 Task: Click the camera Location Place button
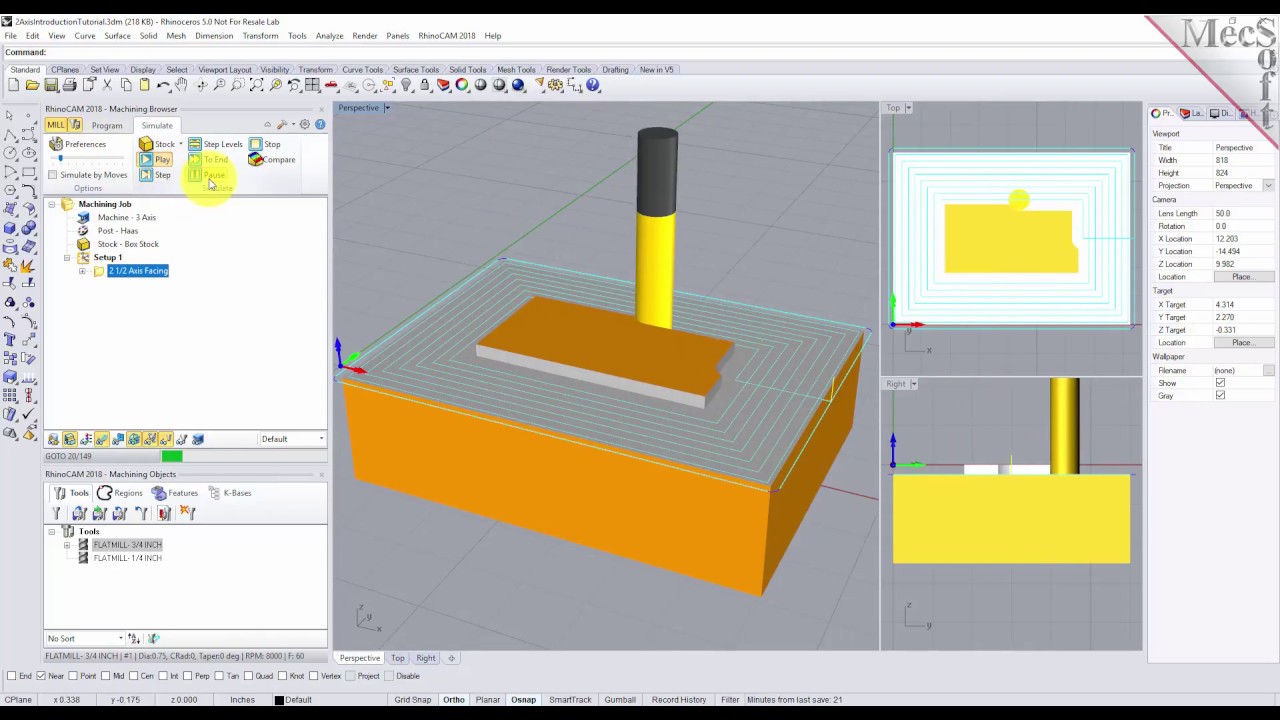1242,277
